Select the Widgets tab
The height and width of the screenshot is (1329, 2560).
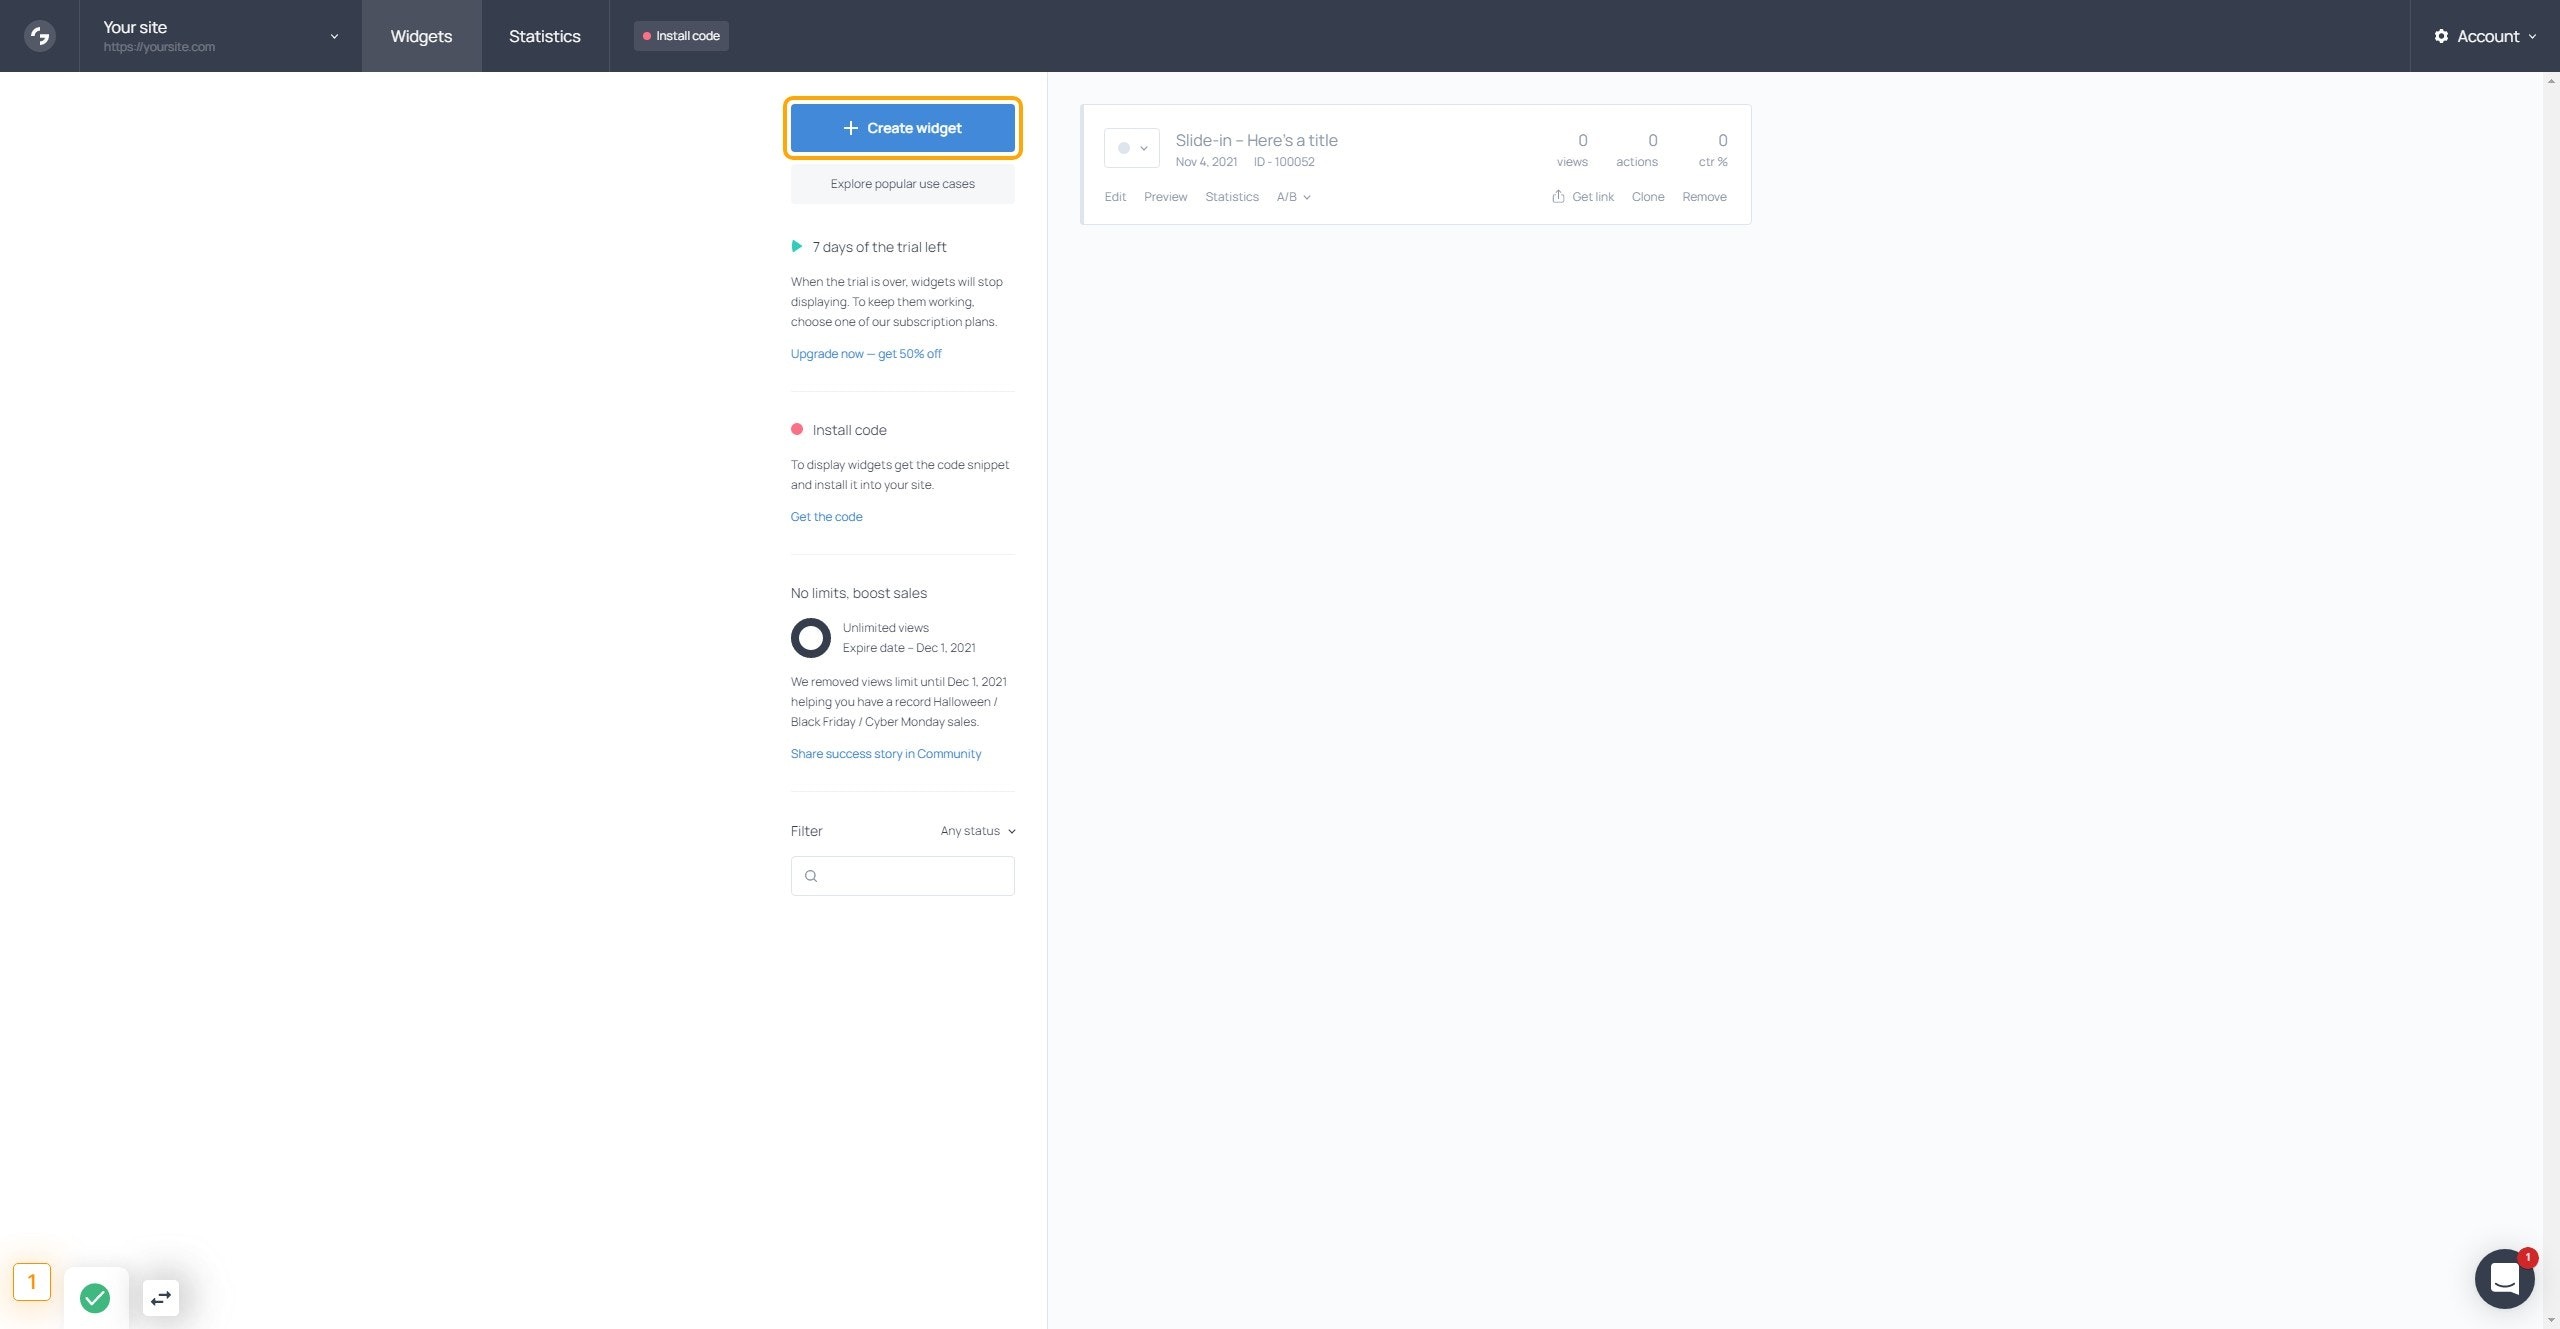tap(421, 36)
